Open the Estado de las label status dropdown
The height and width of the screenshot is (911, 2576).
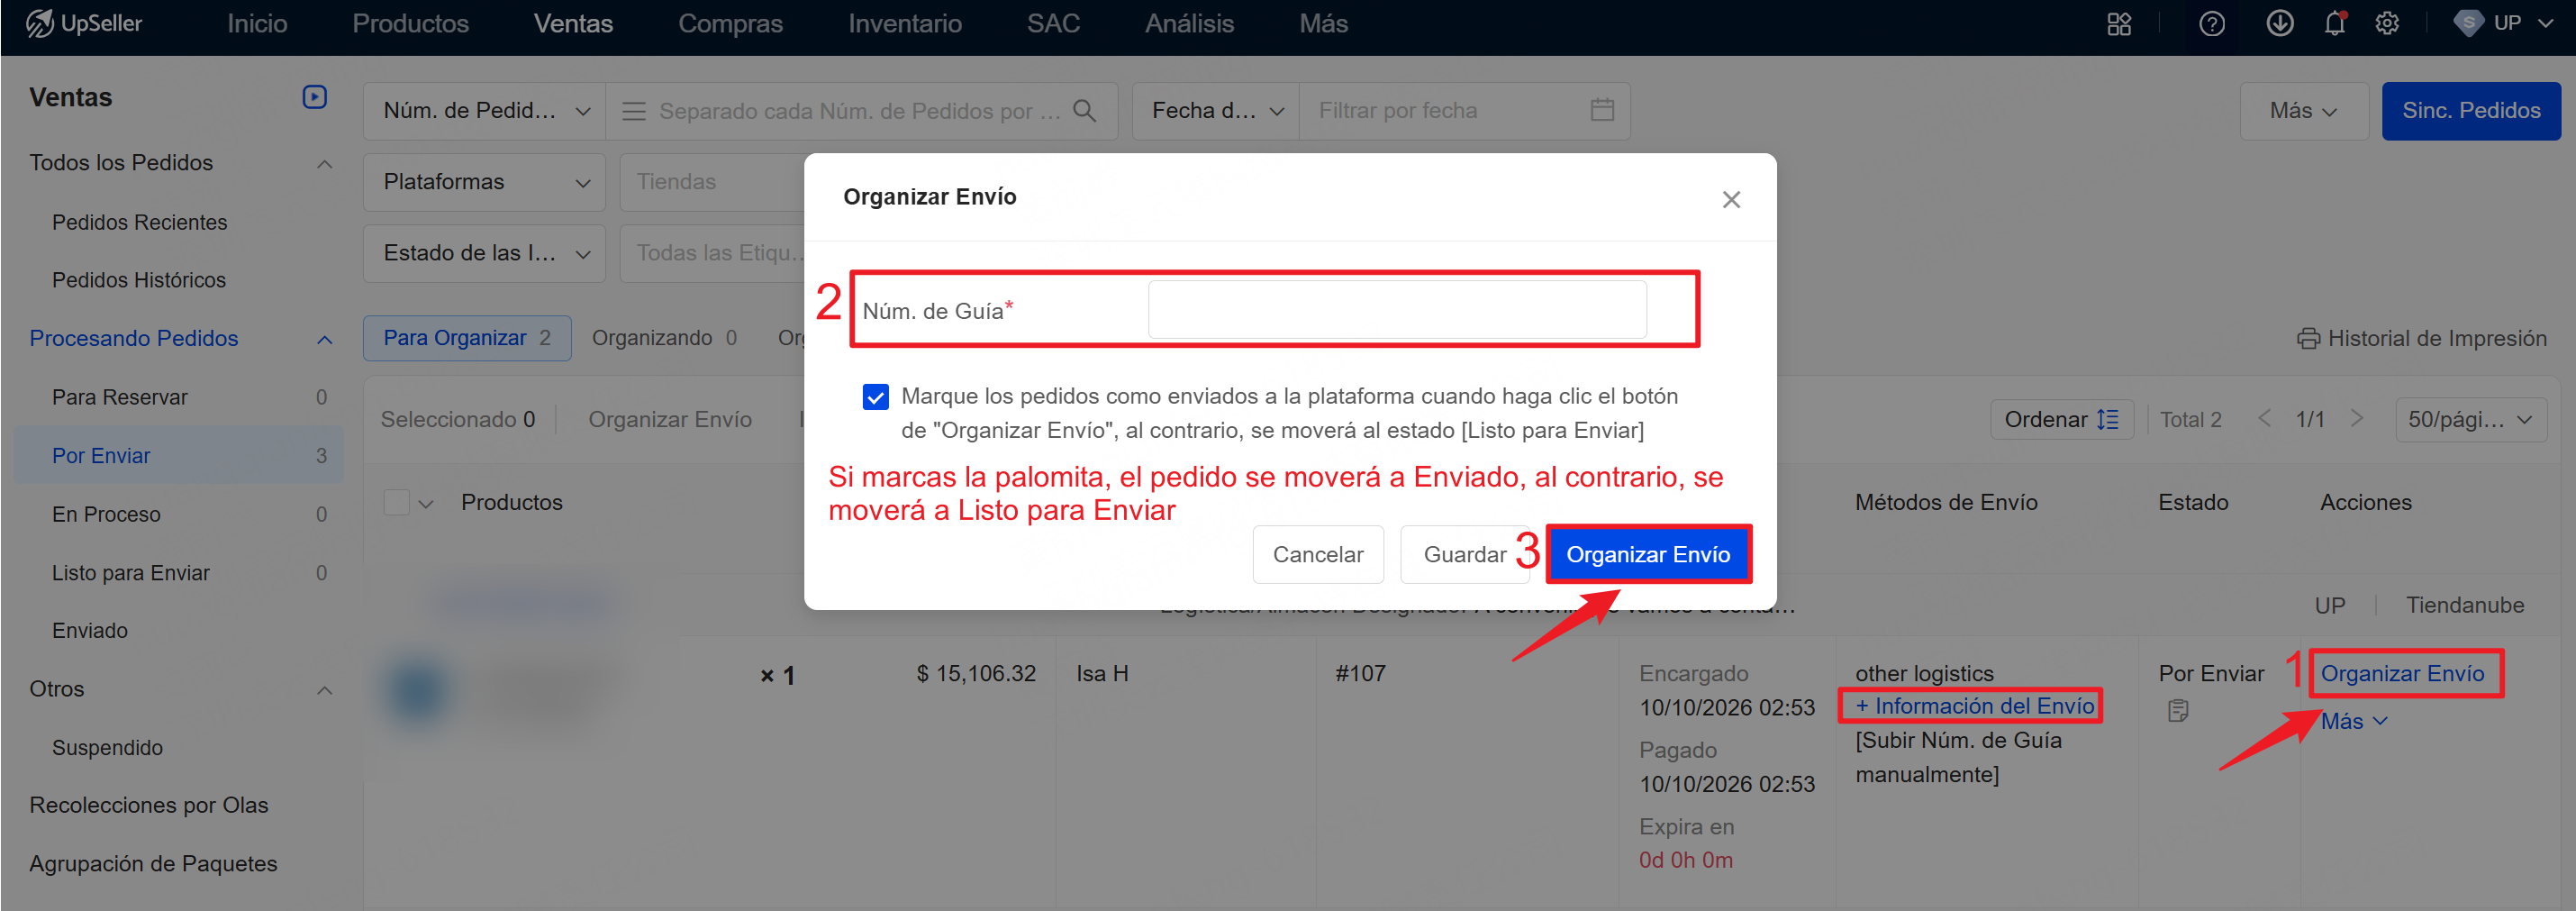click(484, 253)
